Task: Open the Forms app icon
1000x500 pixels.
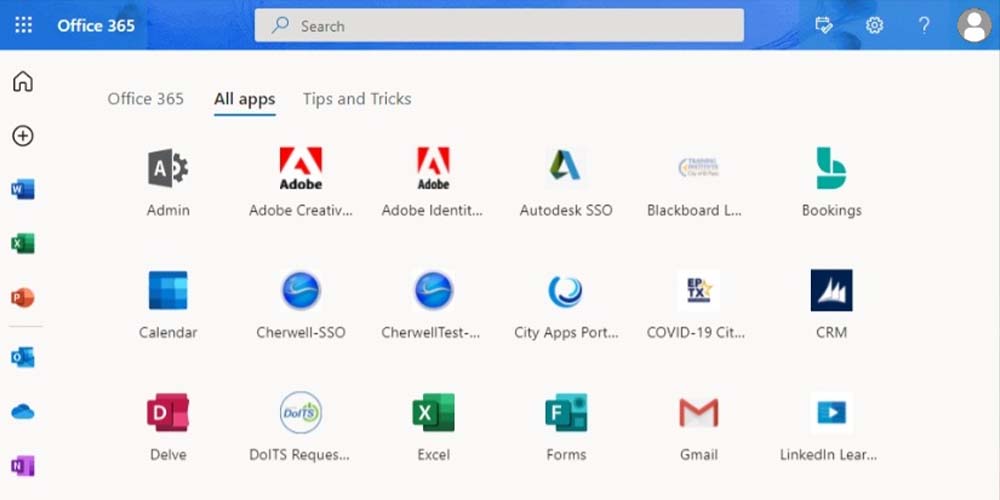Action: pos(566,413)
